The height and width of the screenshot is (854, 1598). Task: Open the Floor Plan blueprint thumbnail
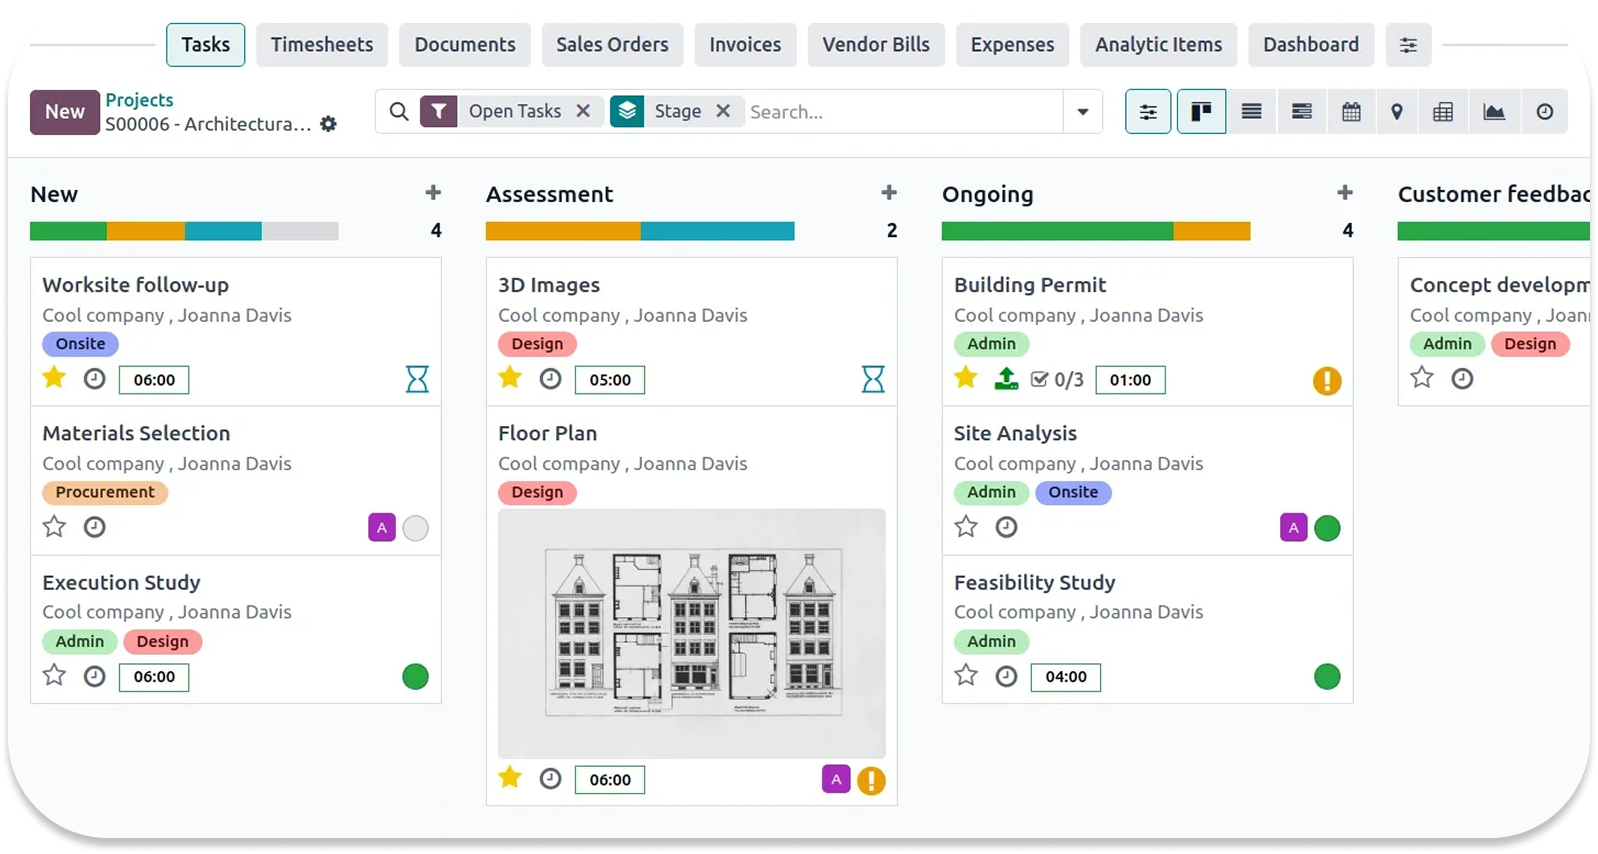point(691,633)
